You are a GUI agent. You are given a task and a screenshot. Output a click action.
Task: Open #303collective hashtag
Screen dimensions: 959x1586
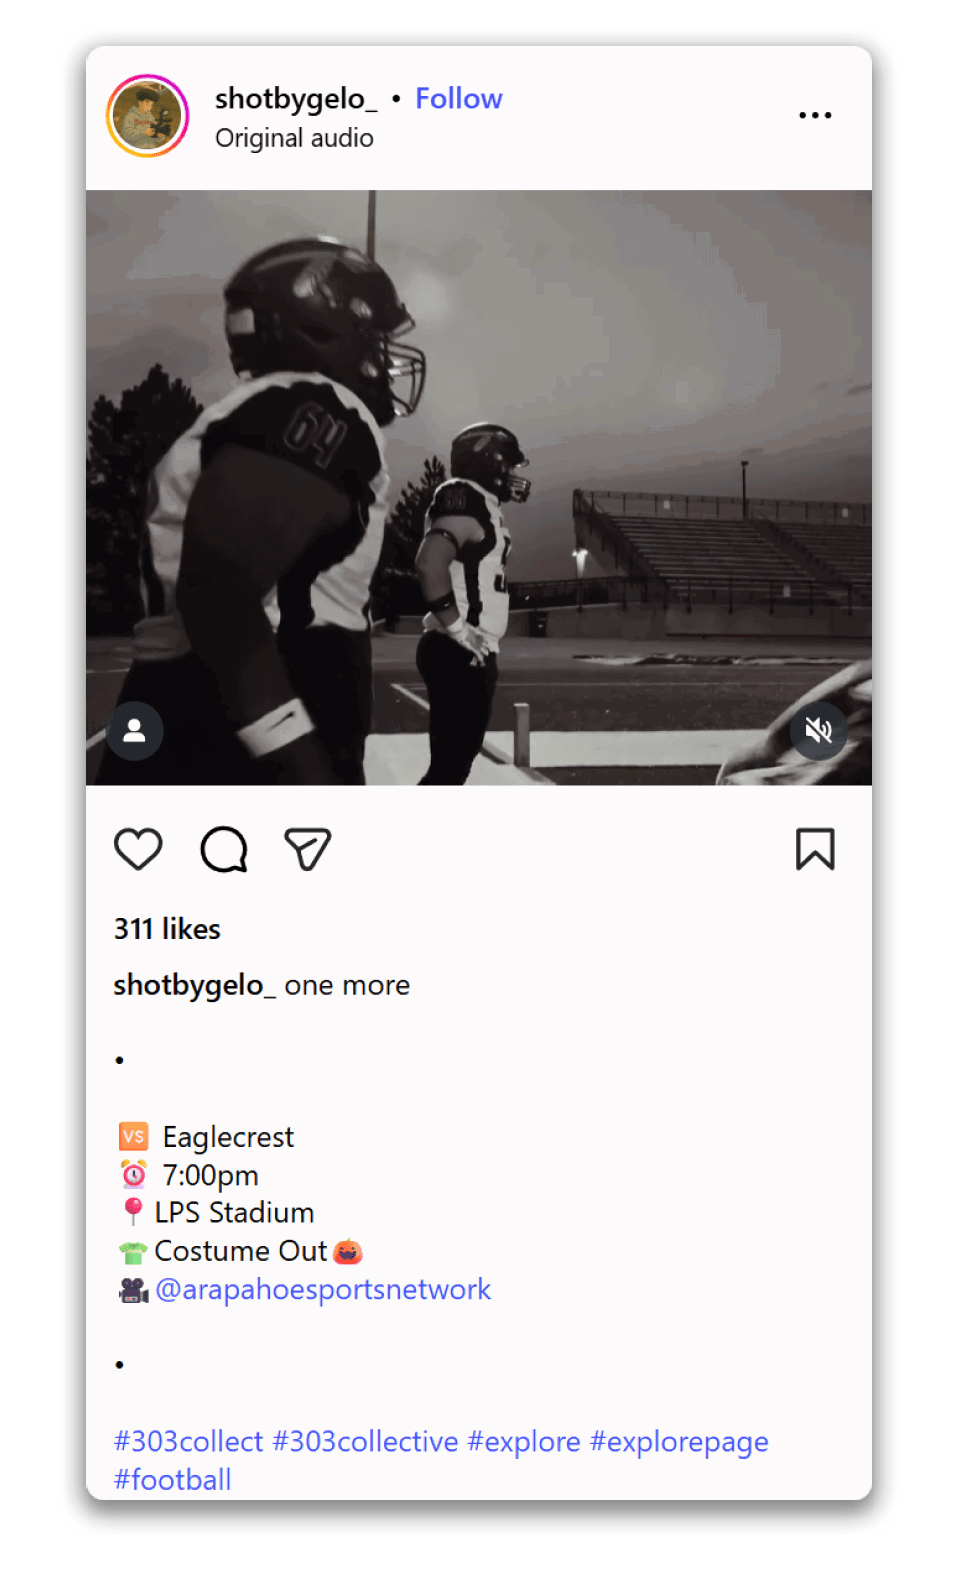[365, 1441]
